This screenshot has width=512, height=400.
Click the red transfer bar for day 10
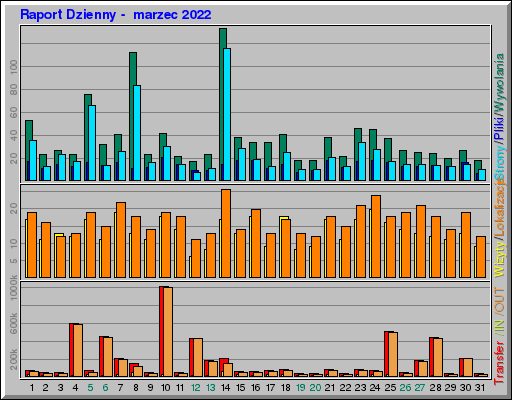pos(161,331)
